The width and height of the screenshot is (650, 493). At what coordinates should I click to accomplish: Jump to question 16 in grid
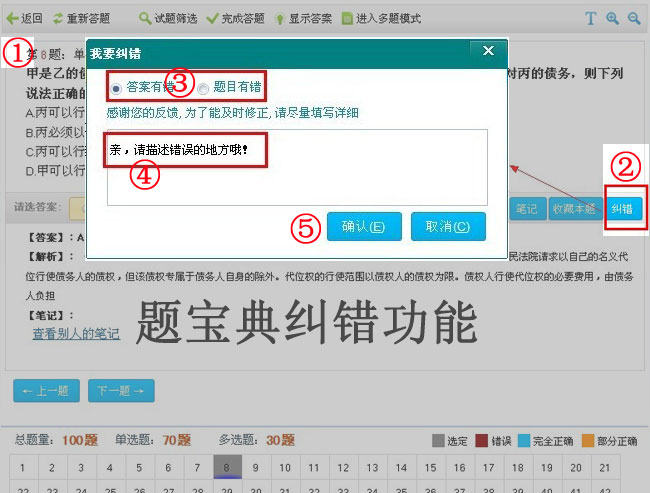460,468
